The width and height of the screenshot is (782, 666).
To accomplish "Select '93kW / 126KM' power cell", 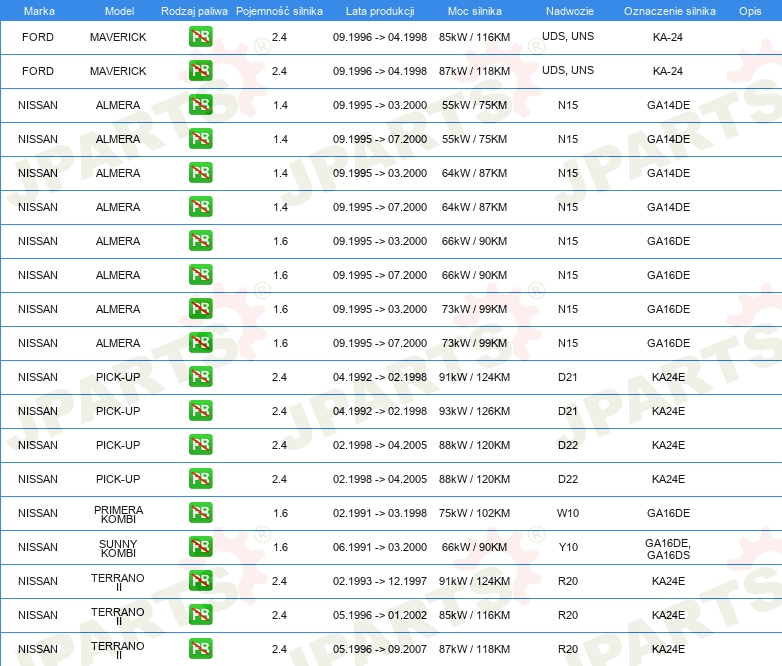I will [474, 411].
